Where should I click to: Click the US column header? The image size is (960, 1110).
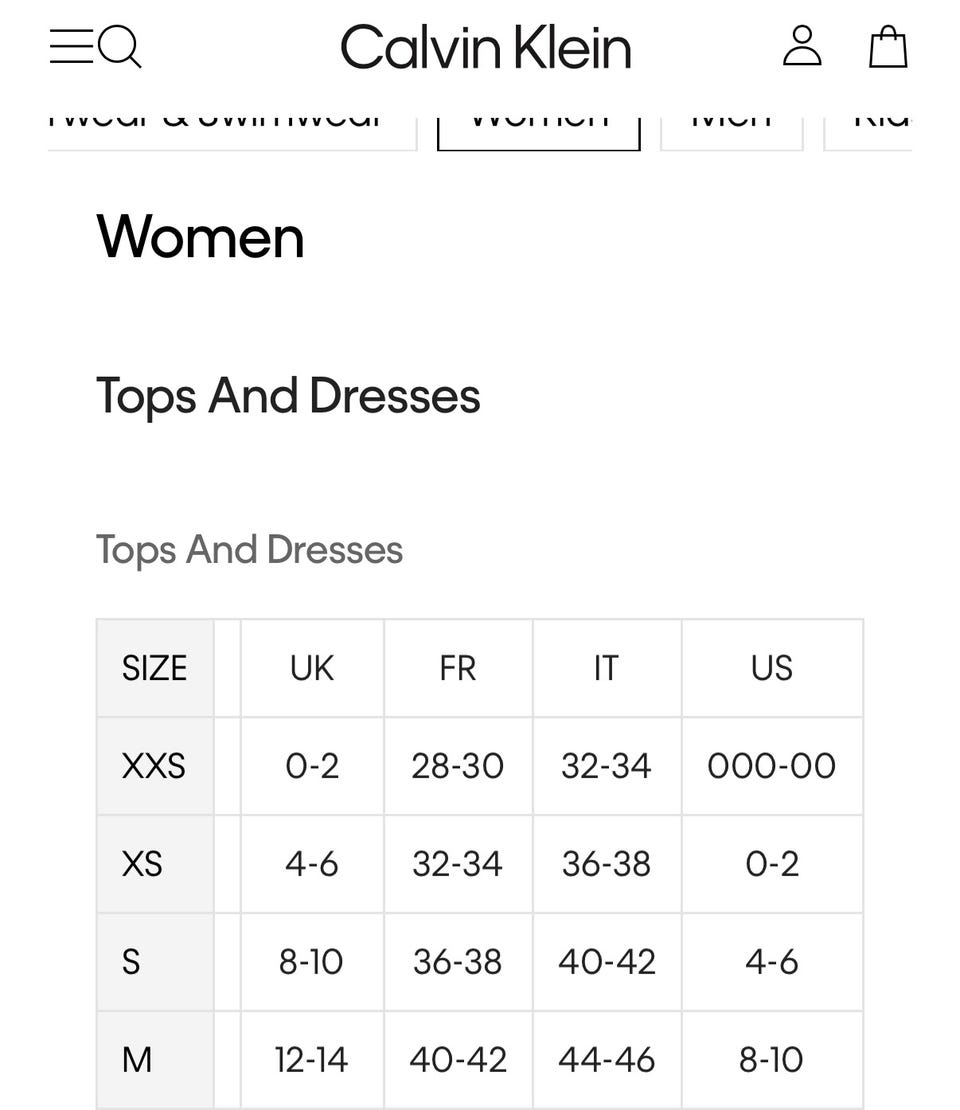click(771, 668)
